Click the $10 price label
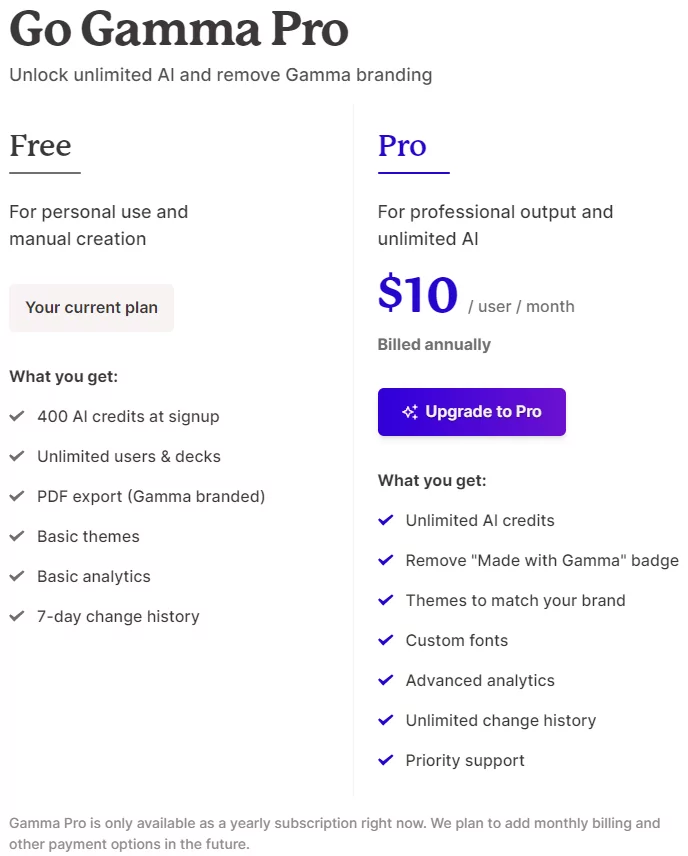Image resolution: width=688 pixels, height=856 pixels. click(418, 294)
